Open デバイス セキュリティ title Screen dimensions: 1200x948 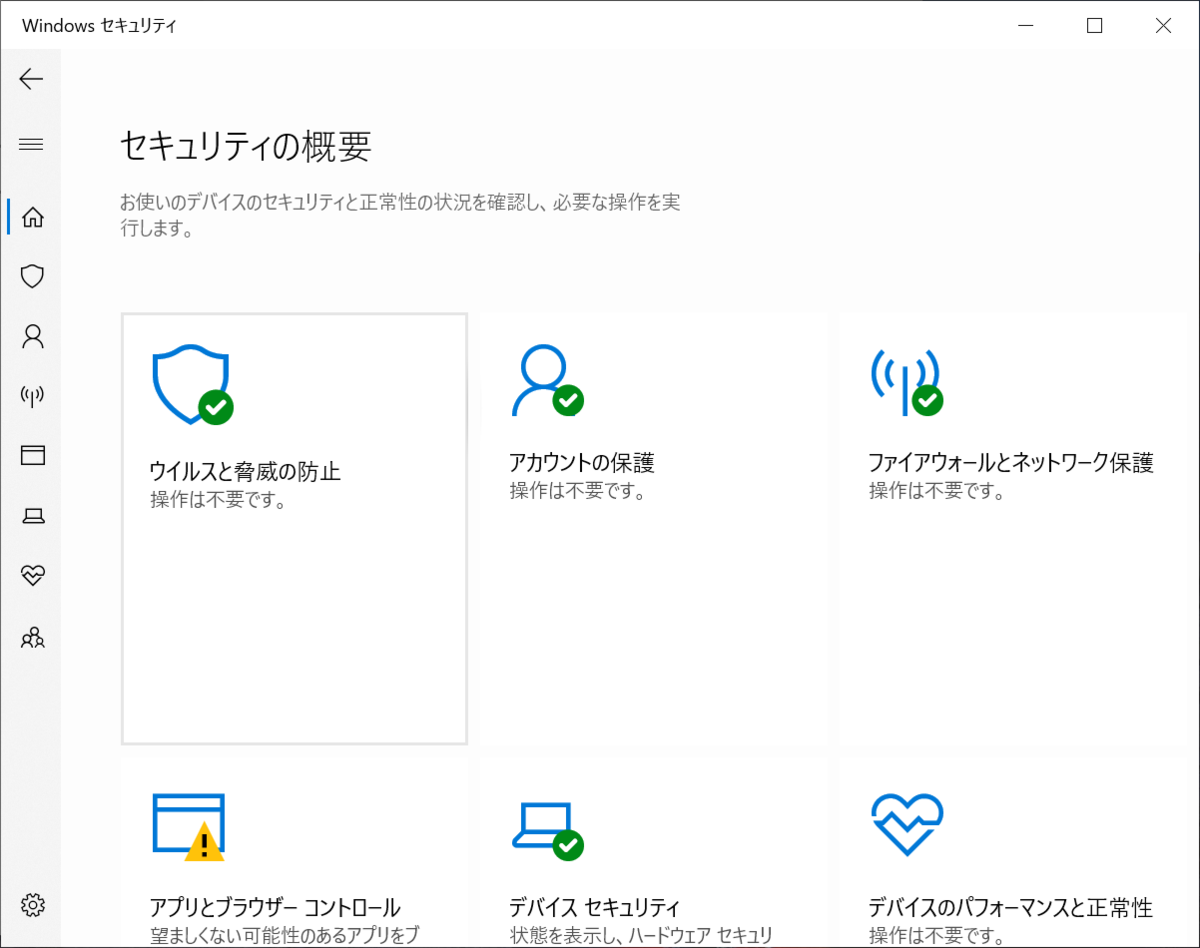[595, 908]
